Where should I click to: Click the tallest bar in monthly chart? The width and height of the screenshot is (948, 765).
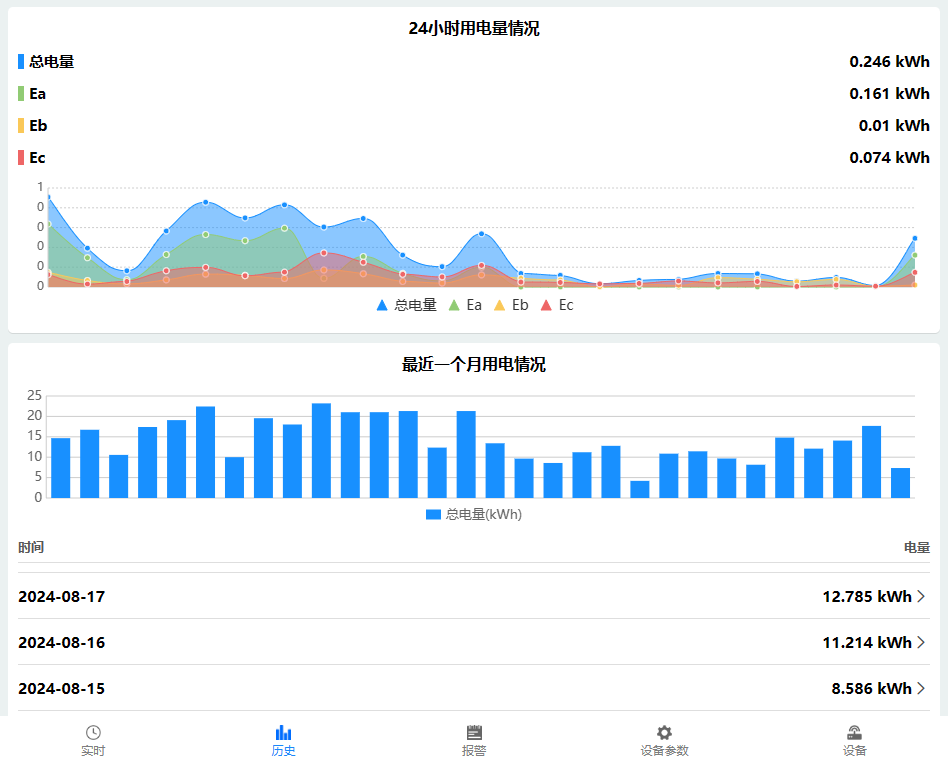pyautogui.click(x=321, y=450)
